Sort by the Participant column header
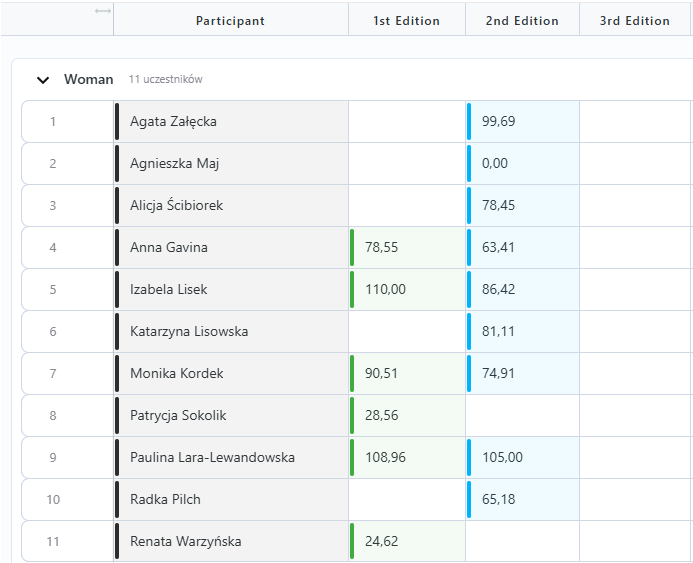Screen dimensions: 693x563 (230, 20)
